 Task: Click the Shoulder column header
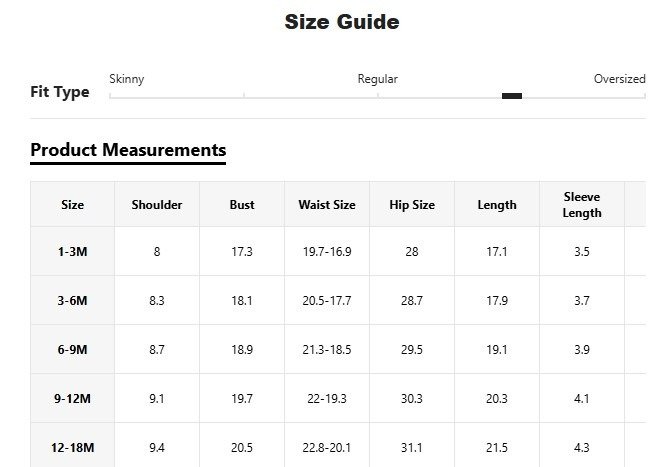157,205
